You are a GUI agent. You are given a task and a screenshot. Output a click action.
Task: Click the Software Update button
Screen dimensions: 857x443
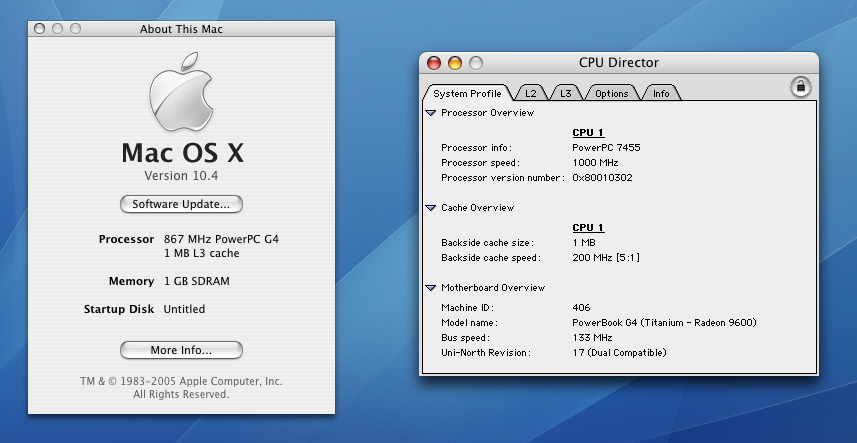pyautogui.click(x=181, y=204)
